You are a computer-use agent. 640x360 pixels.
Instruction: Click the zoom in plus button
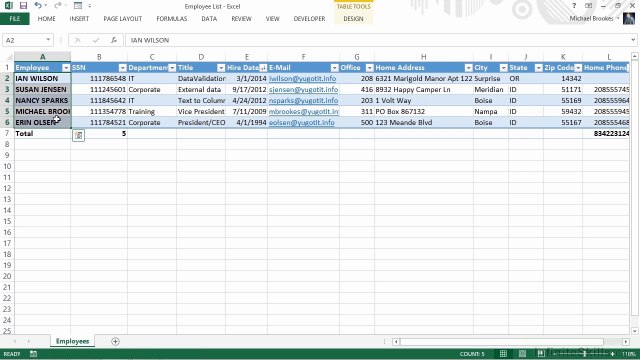pyautogui.click(x=612, y=354)
